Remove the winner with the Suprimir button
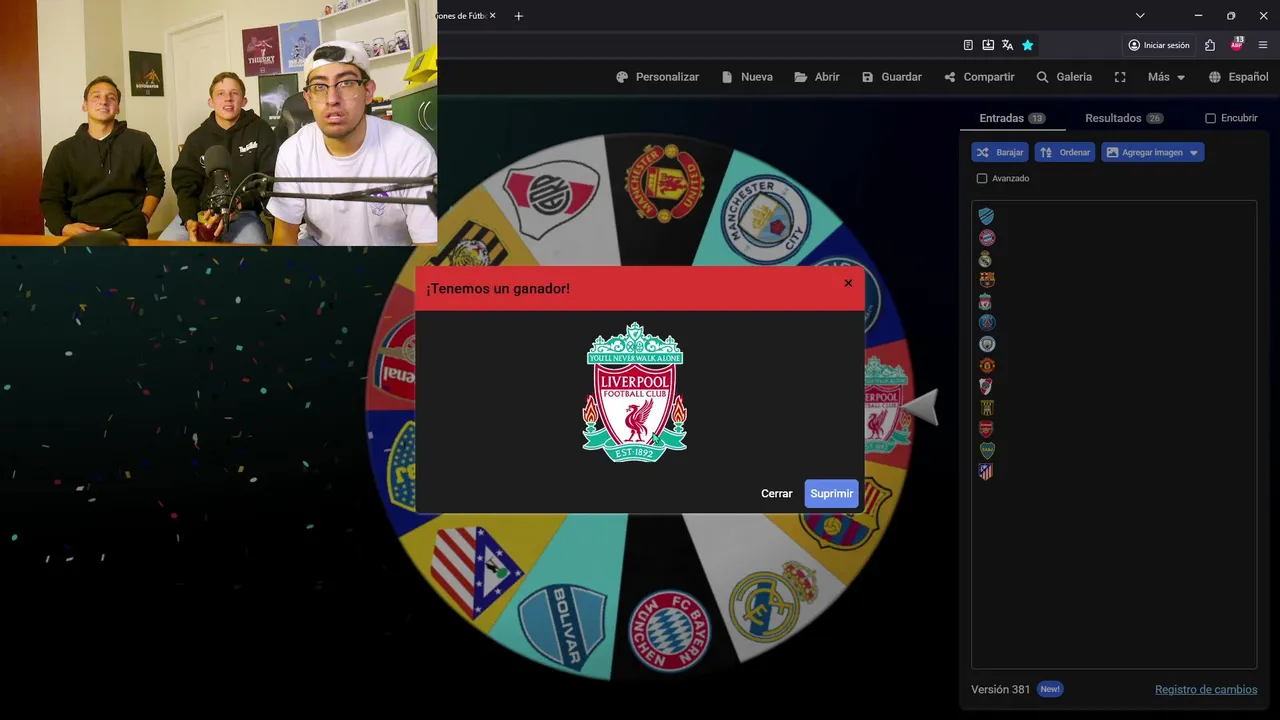Image resolution: width=1280 pixels, height=720 pixels. [x=831, y=494]
